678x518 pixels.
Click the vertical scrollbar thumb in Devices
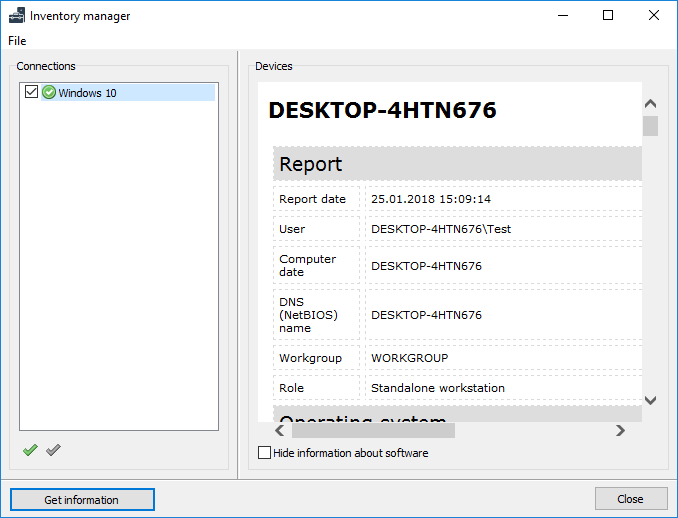click(650, 126)
